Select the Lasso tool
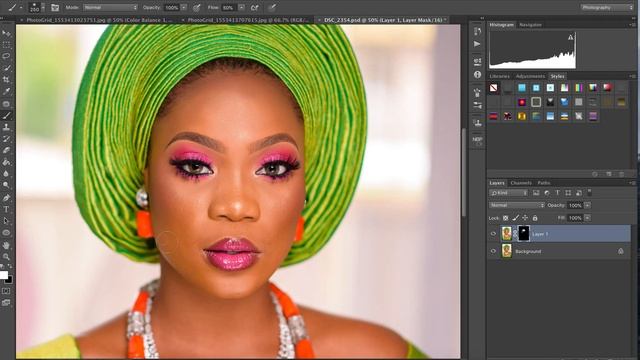640x360 pixels. tap(6, 56)
